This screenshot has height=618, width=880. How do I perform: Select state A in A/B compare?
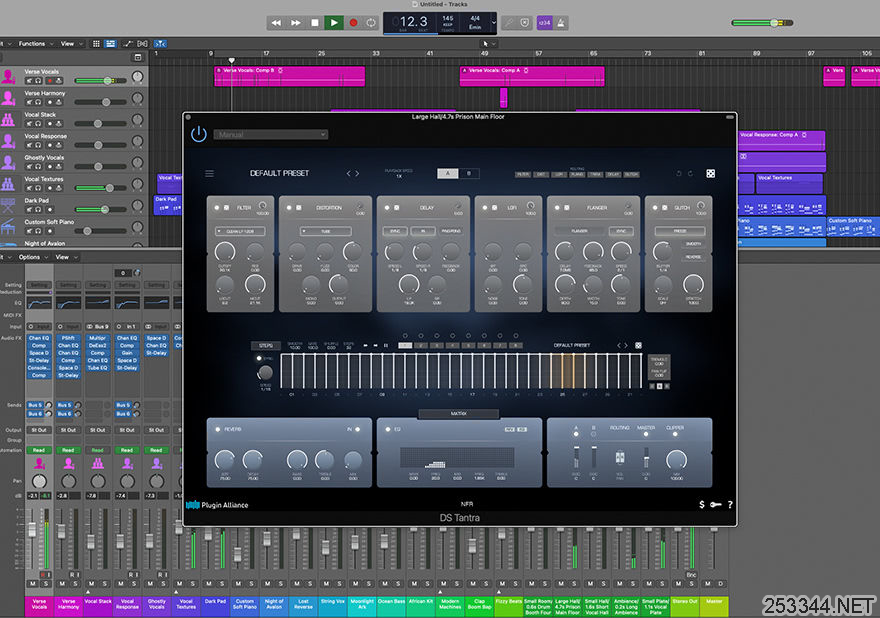(x=448, y=173)
